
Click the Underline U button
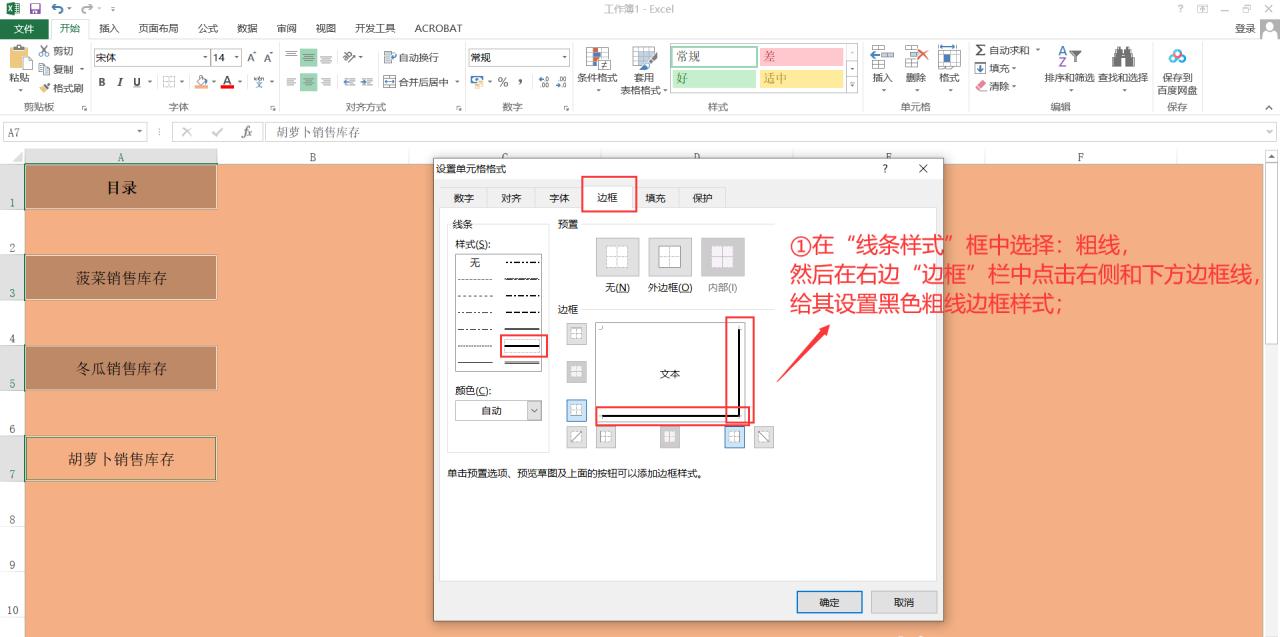tap(136, 82)
